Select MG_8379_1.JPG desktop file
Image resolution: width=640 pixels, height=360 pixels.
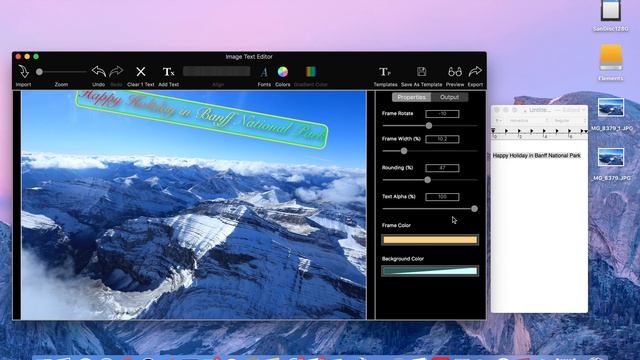(x=611, y=108)
